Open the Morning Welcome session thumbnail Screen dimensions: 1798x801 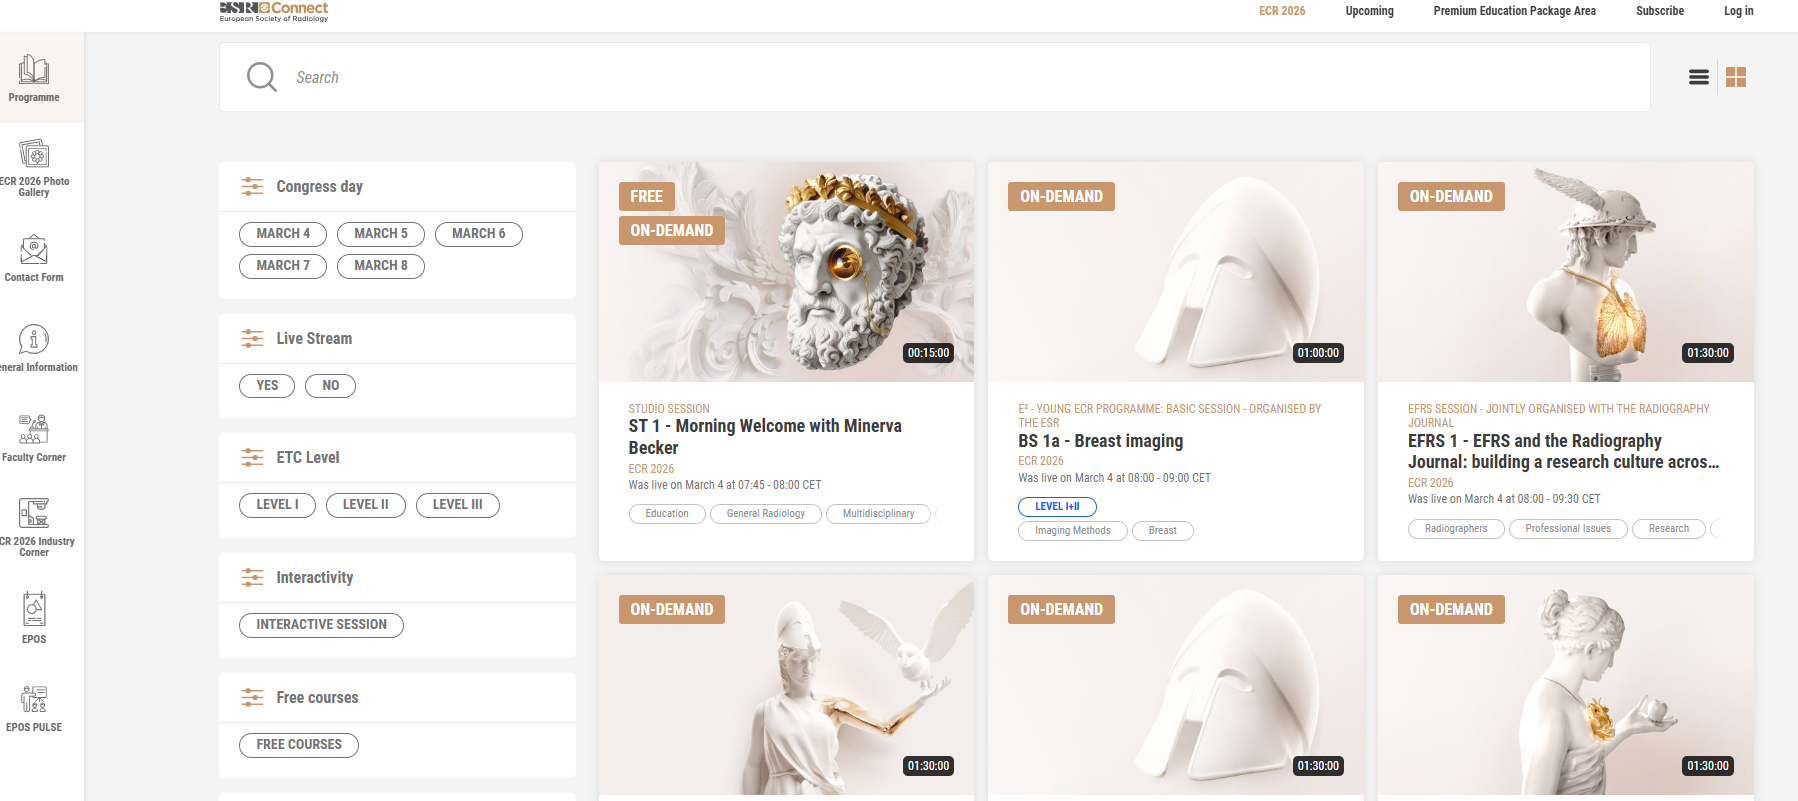tap(786, 272)
